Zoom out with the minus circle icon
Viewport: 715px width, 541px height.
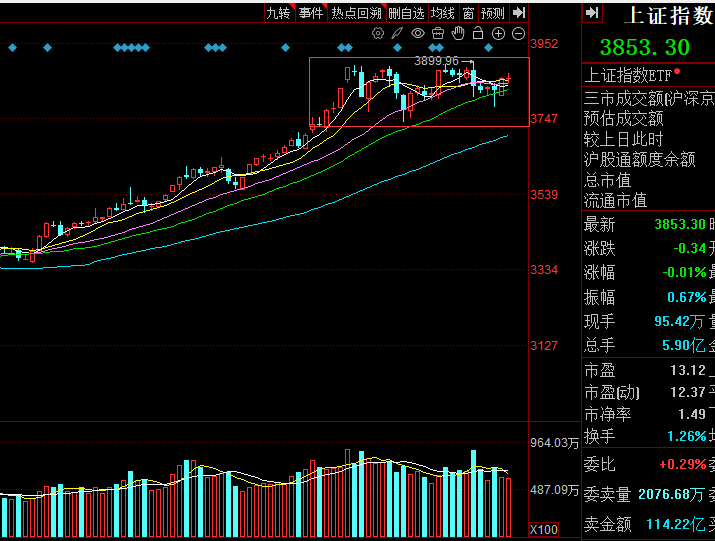pyautogui.click(x=518, y=33)
